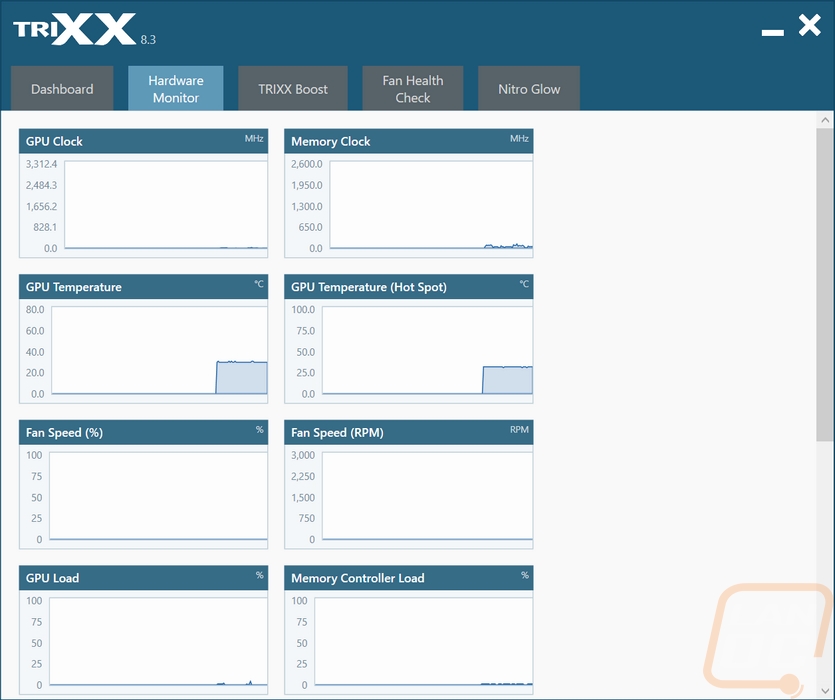The height and width of the screenshot is (700, 835).
Task: Click the Memory Controller Load graph area
Action: [x=423, y=641]
